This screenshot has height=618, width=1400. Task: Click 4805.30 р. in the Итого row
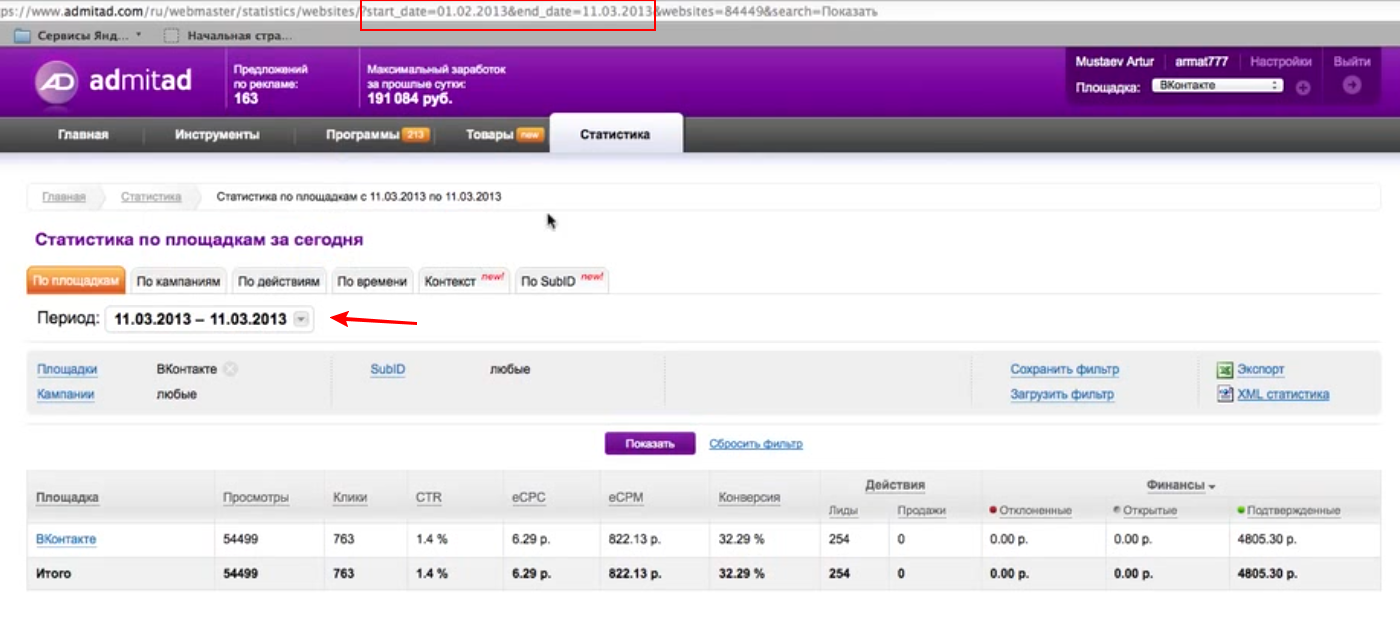click(1267, 574)
